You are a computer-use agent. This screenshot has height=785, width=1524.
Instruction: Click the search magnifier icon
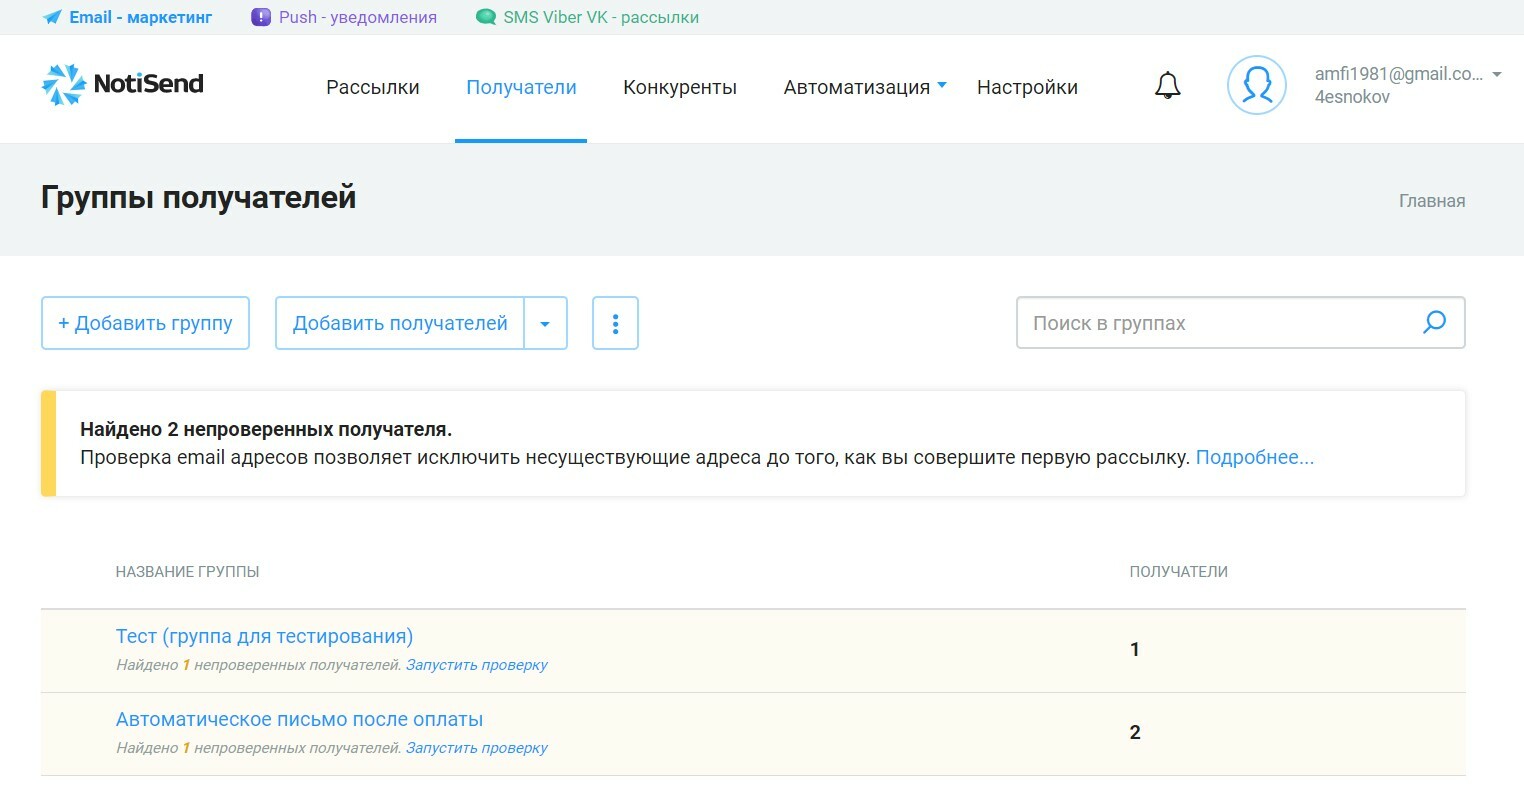click(x=1434, y=322)
